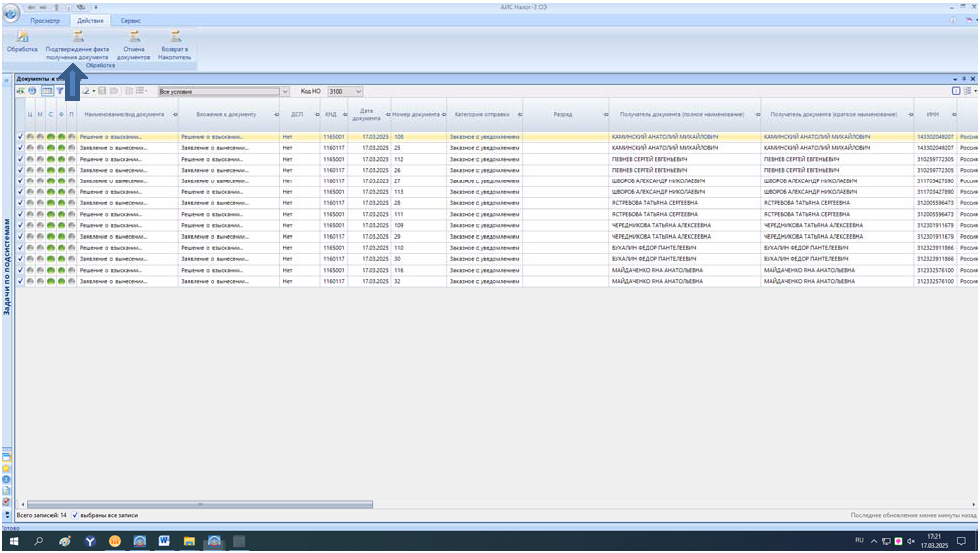Image resolution: width=980 pixels, height=553 pixels.
Task: Click the 'Дата документа' column header
Action: click(x=366, y=115)
